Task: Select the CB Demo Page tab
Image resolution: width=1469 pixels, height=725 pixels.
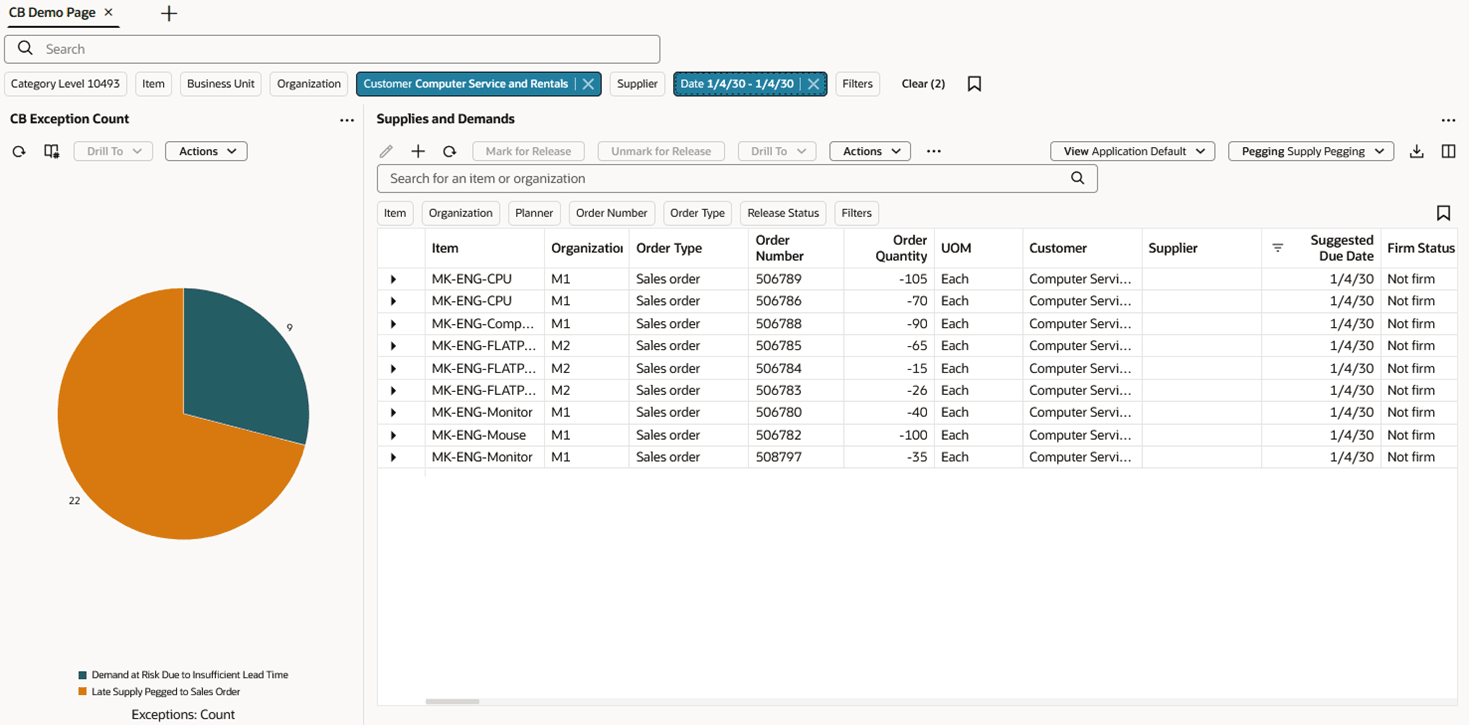Action: point(53,13)
